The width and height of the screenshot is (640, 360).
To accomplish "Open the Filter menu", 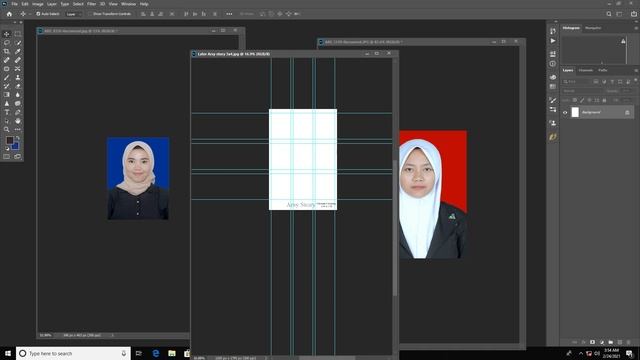I will 91,4.
